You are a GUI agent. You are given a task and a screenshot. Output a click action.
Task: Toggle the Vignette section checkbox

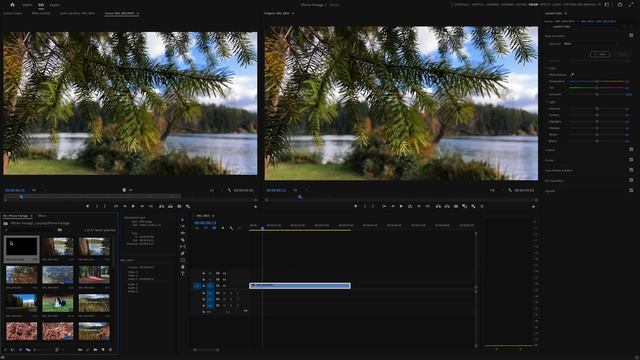click(631, 191)
